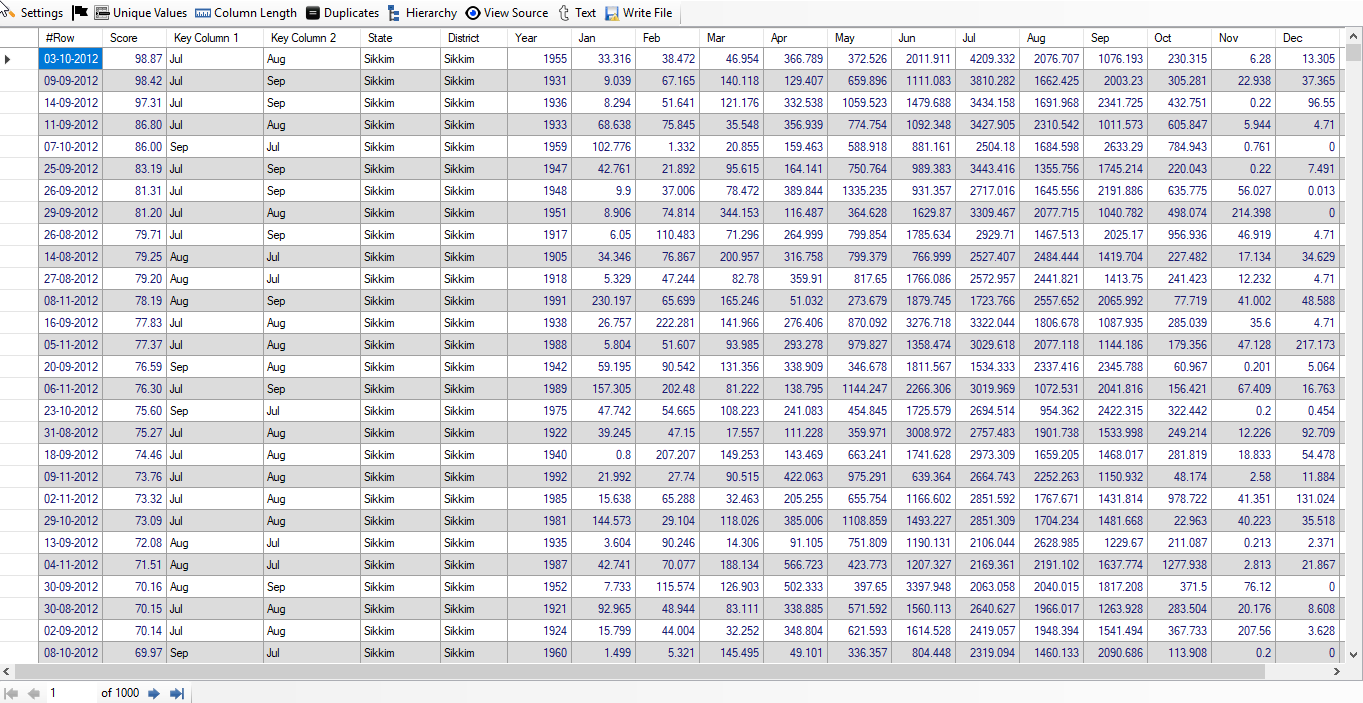The width and height of the screenshot is (1363, 703).
Task: Select the Year column header
Action: [x=538, y=38]
